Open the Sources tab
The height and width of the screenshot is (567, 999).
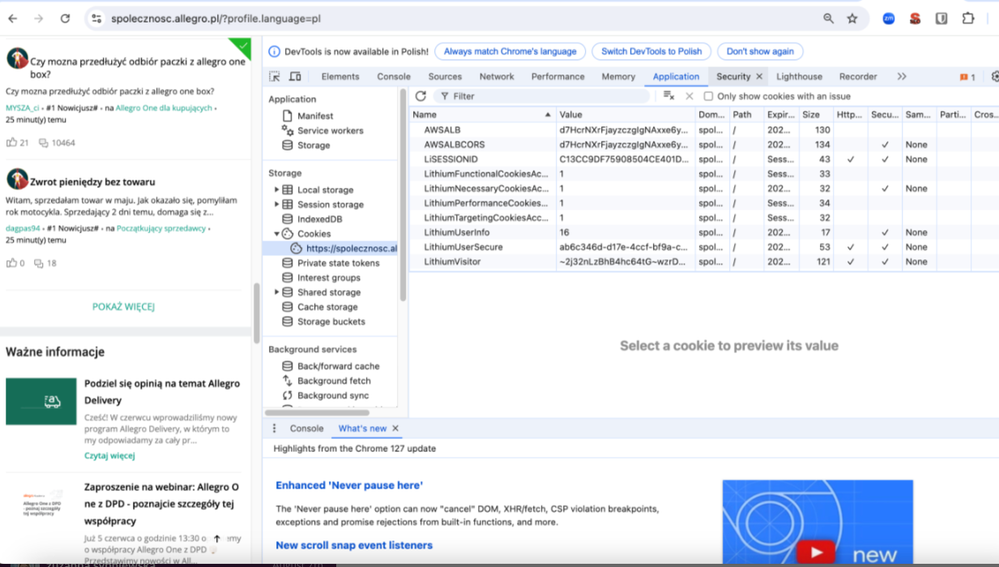(445, 76)
